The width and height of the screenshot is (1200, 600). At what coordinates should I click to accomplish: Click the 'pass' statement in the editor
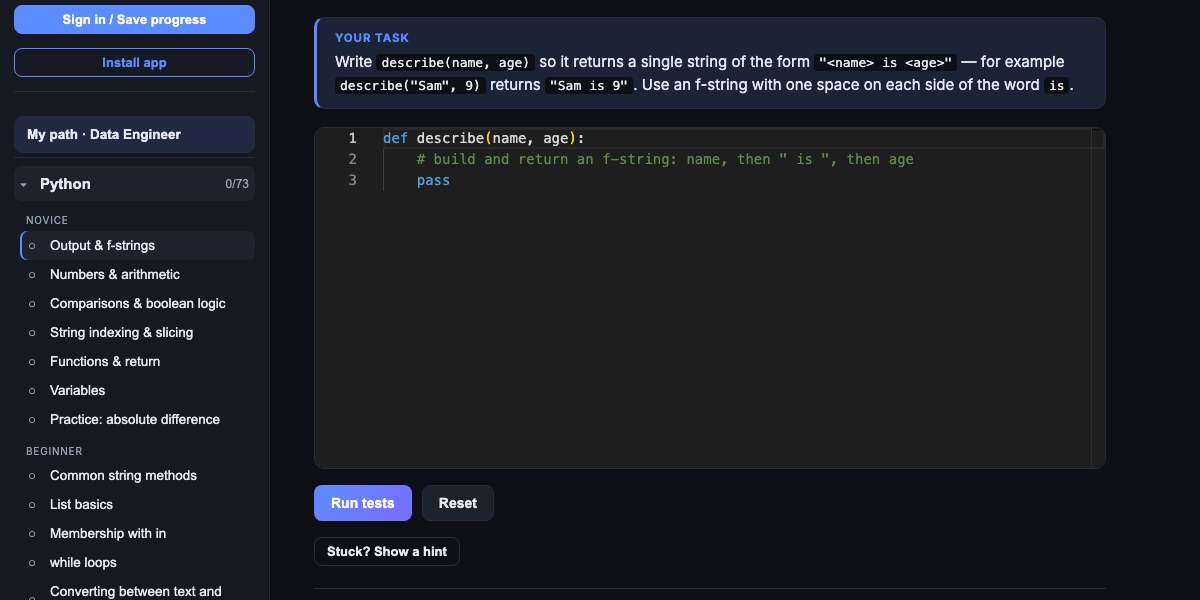coord(433,181)
